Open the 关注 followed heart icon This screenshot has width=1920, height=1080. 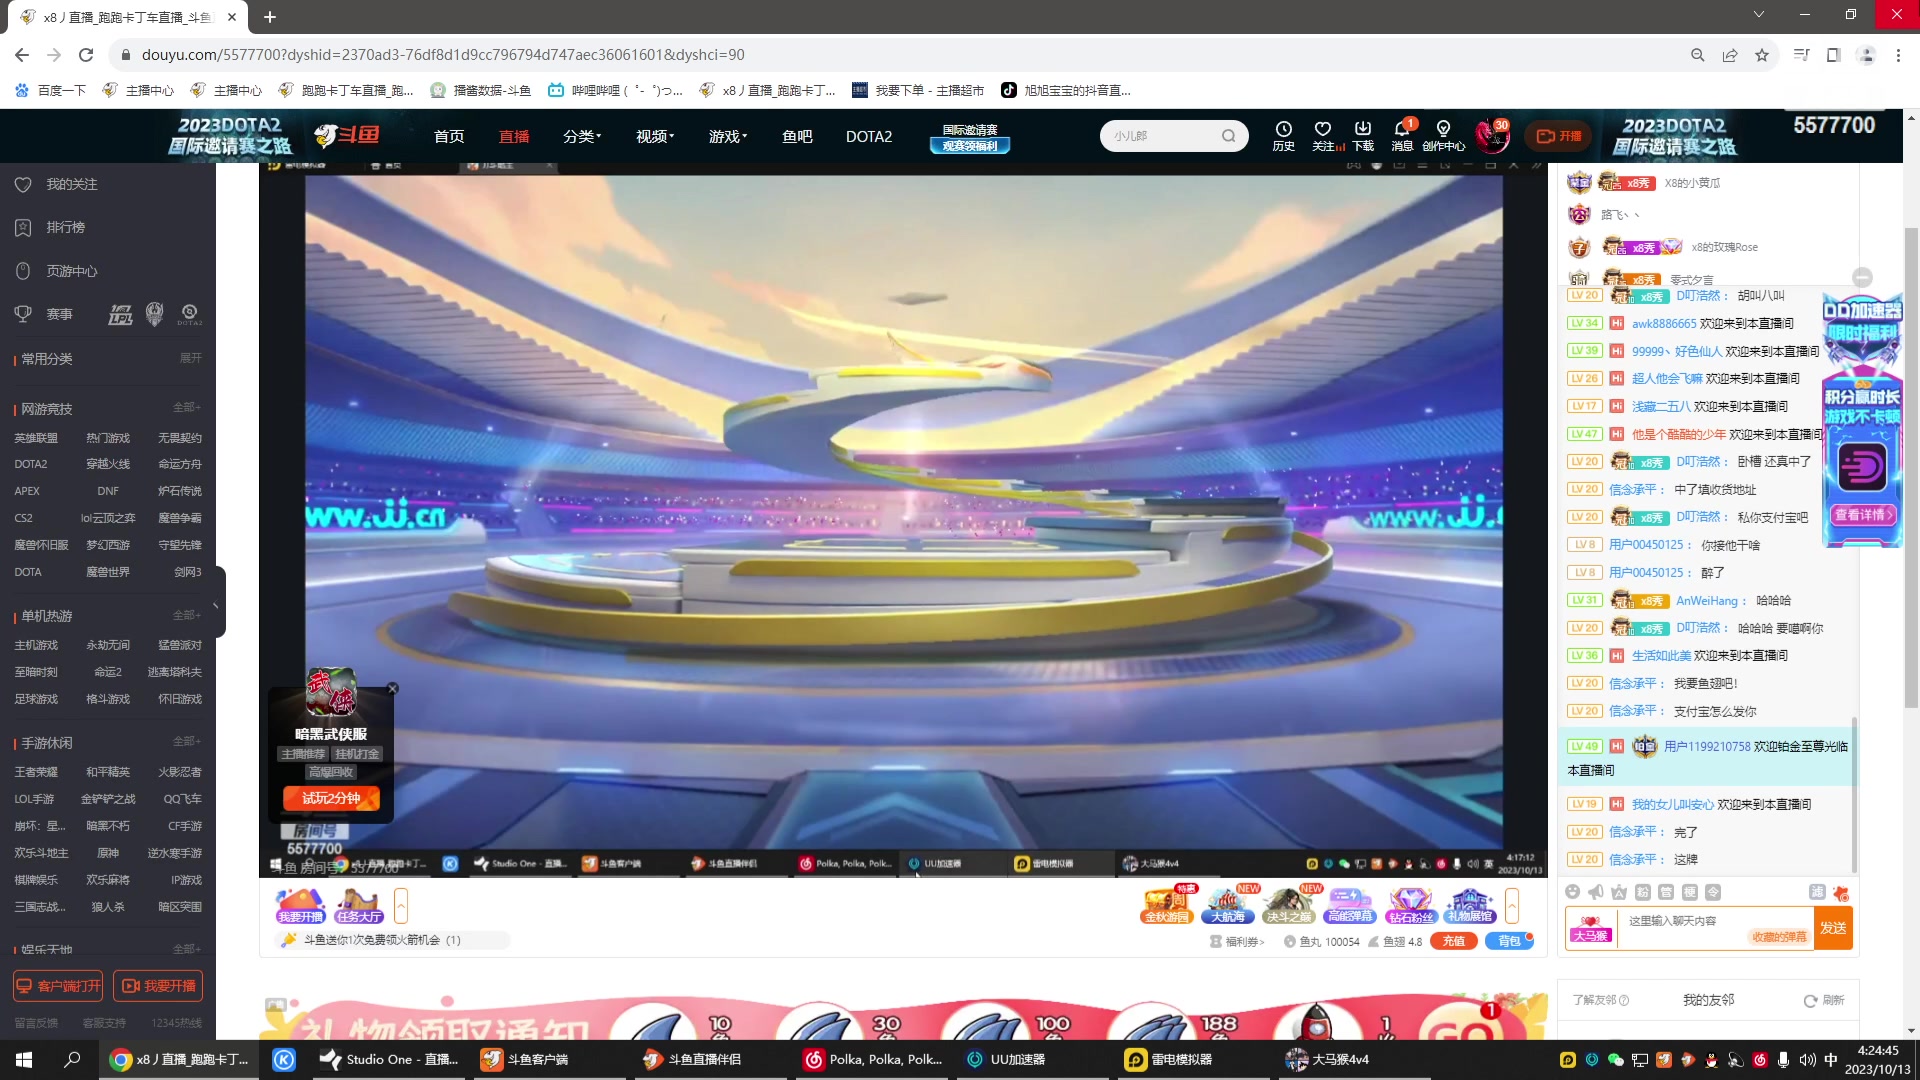point(1322,135)
